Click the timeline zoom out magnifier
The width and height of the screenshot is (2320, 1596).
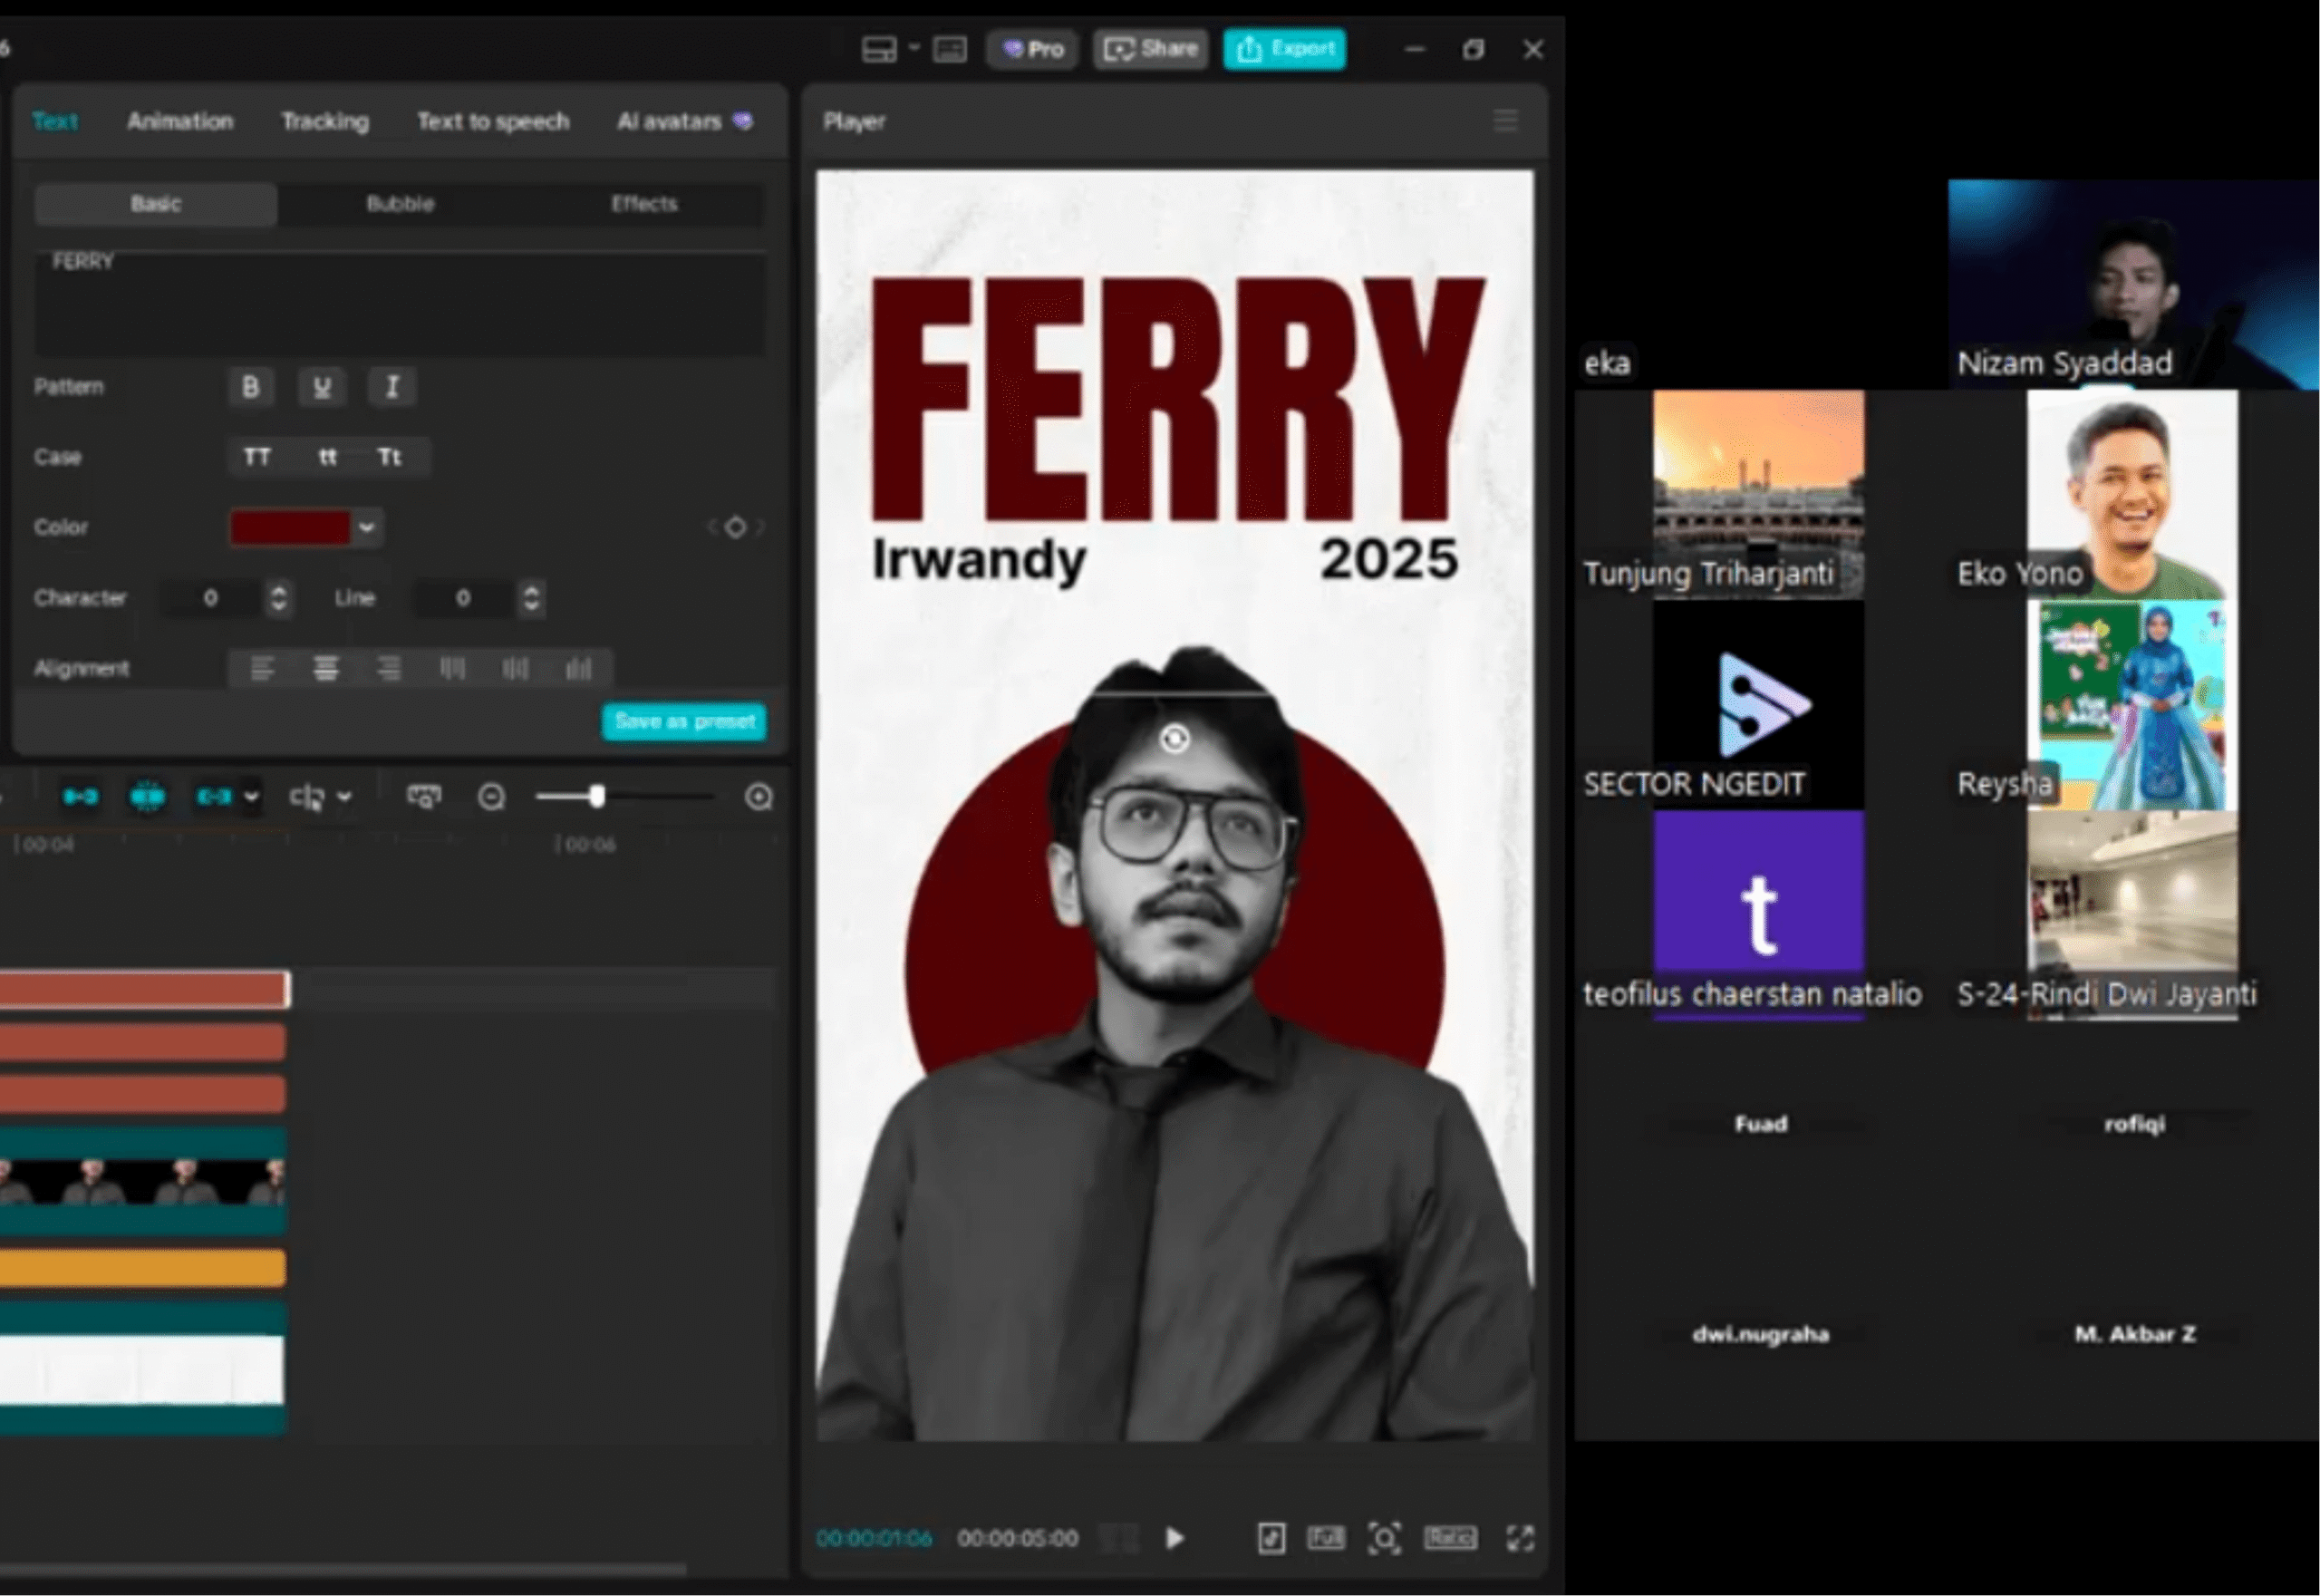[491, 797]
